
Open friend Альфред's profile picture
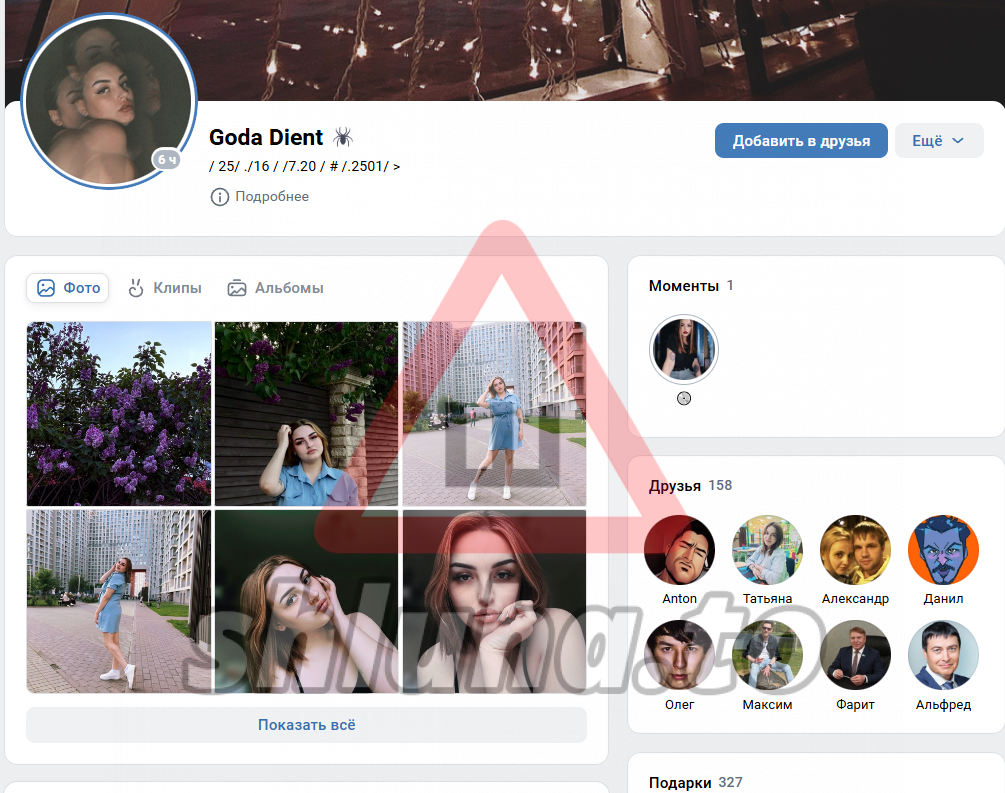pos(942,655)
